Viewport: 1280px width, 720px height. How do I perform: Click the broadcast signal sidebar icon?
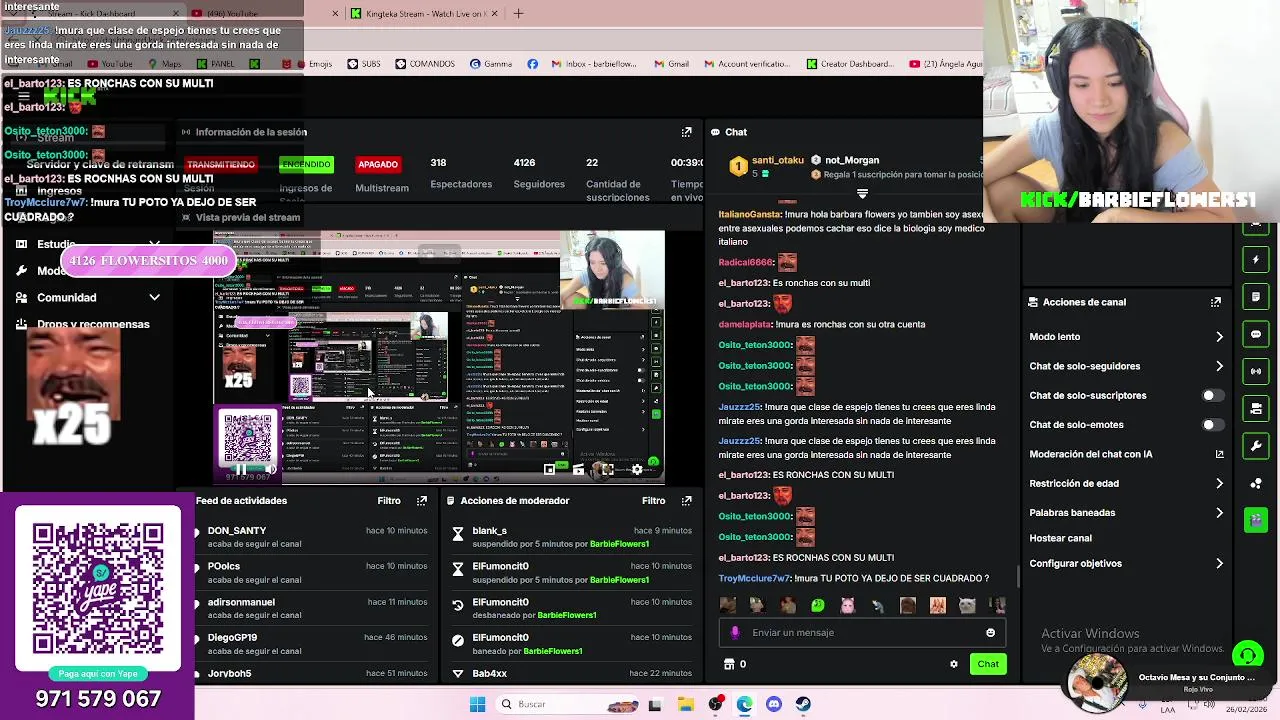coord(1256,371)
